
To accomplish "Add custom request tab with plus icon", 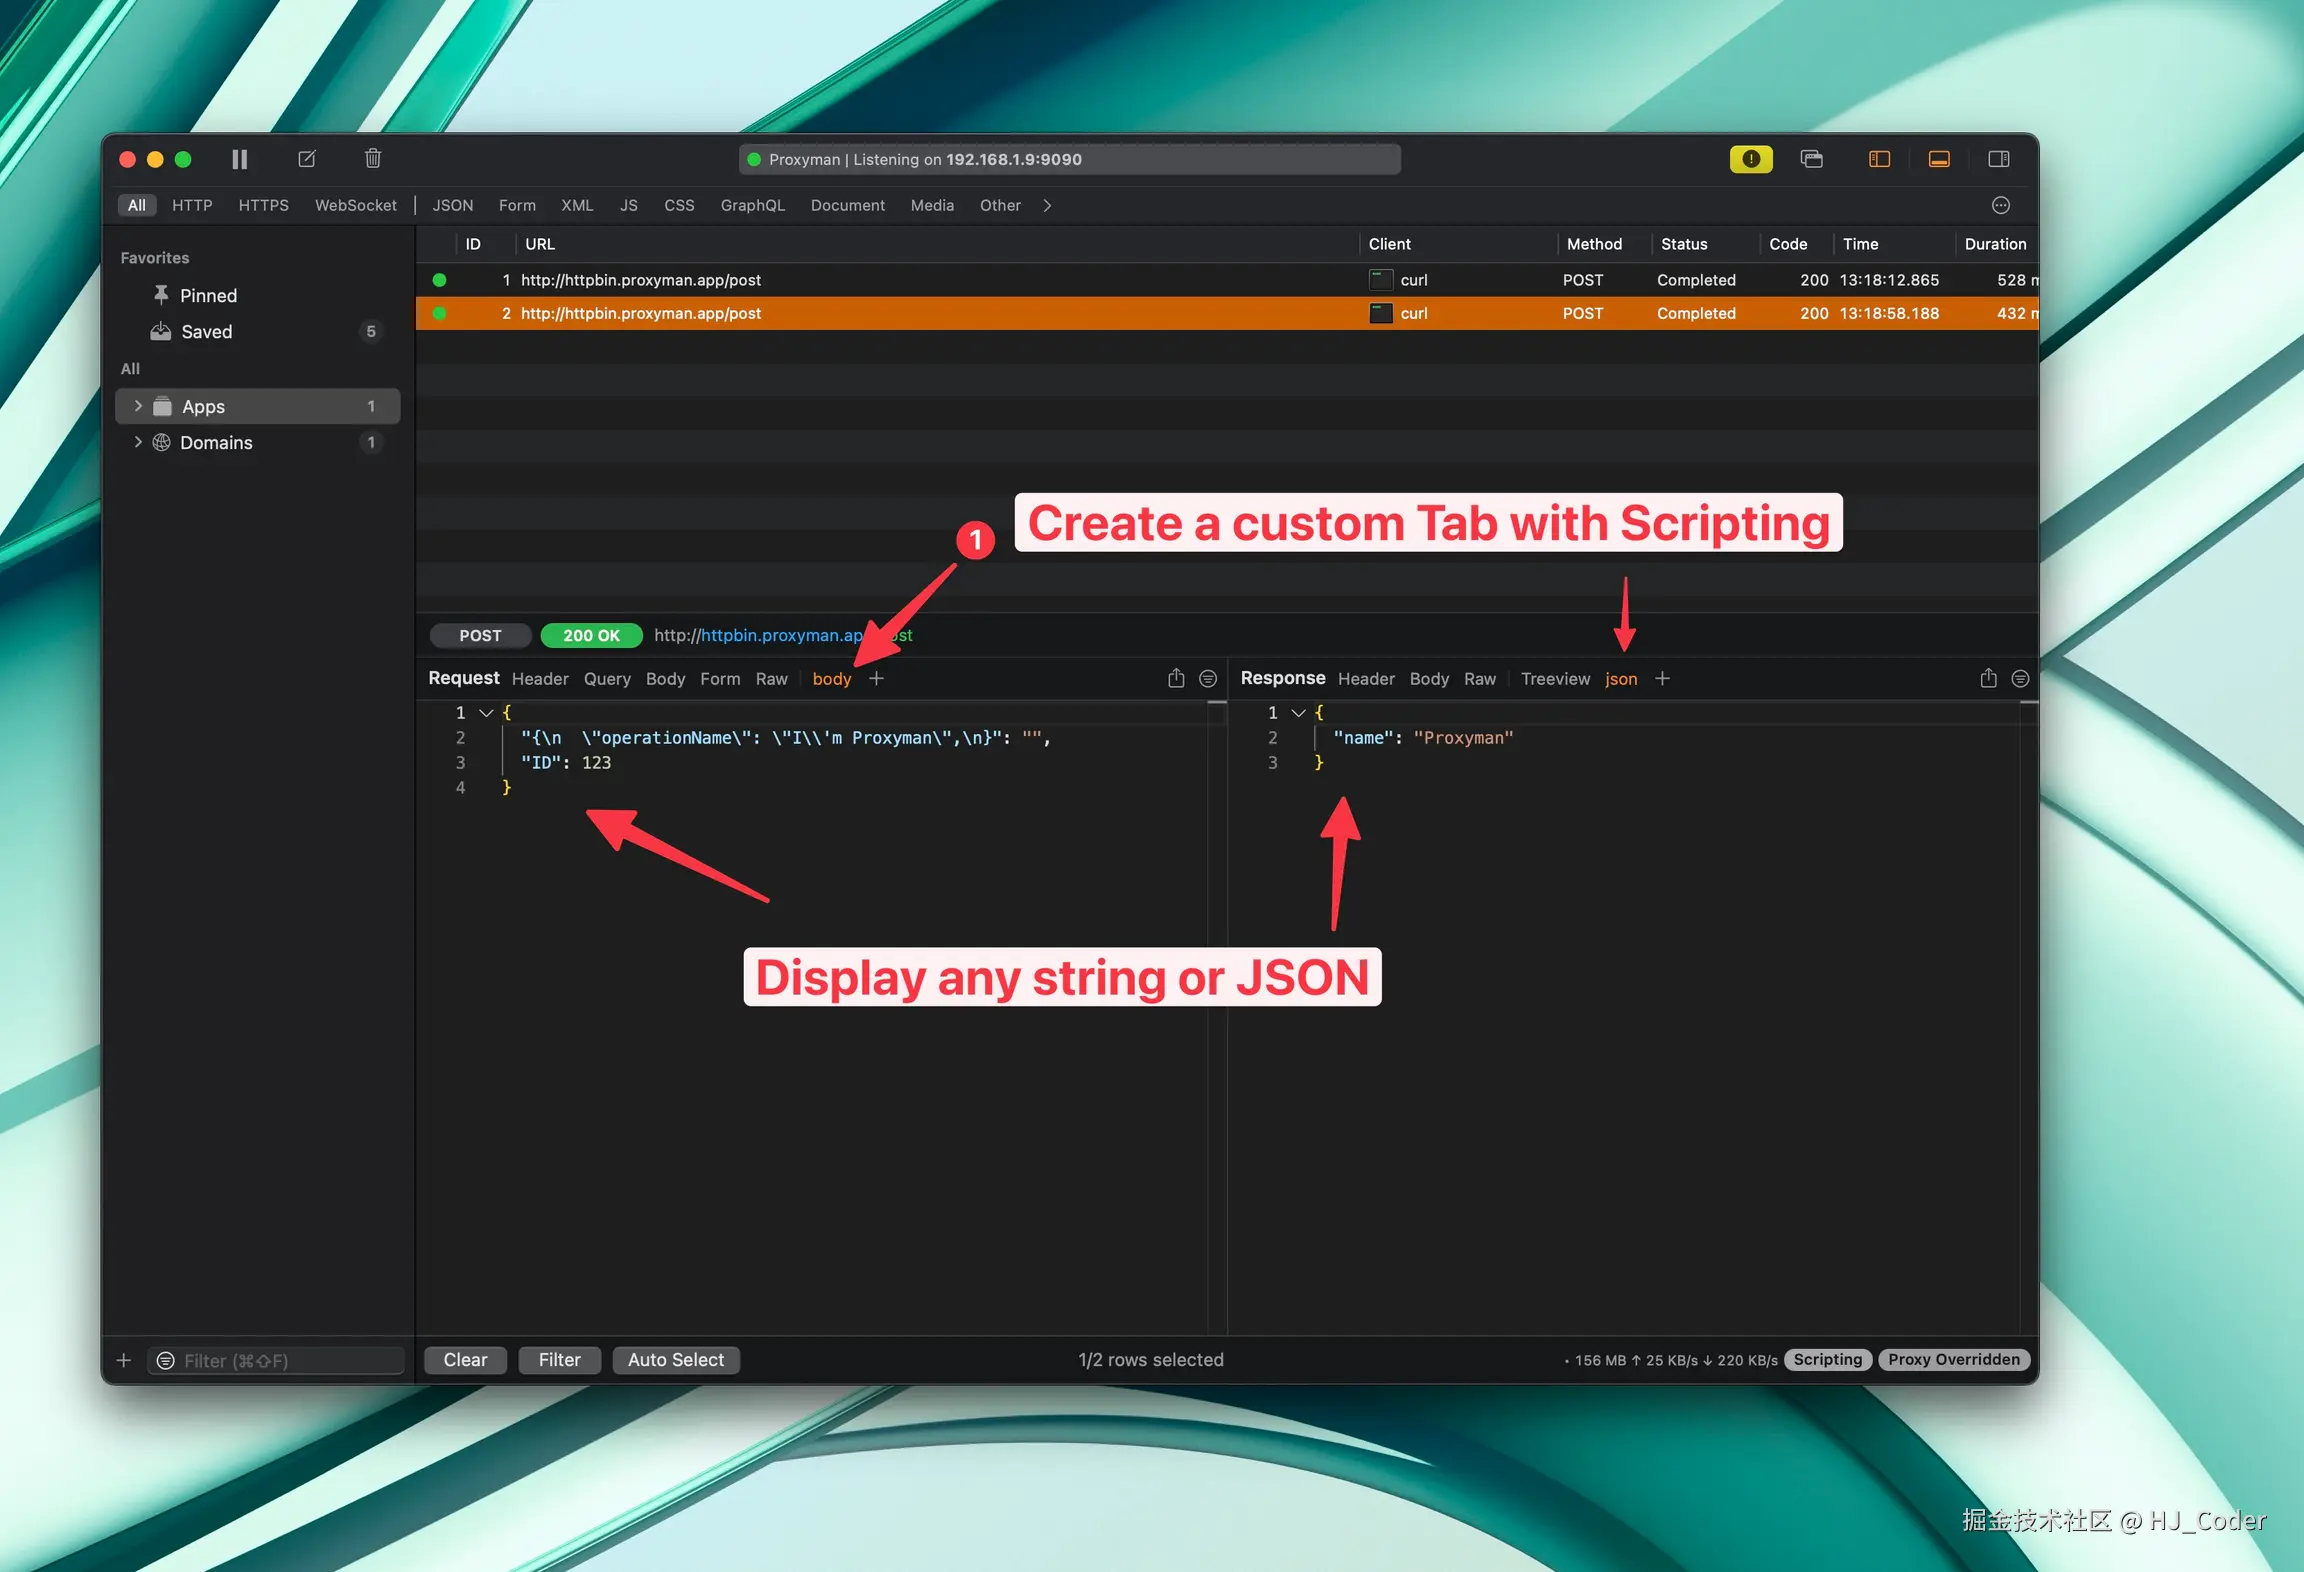I will (x=876, y=679).
